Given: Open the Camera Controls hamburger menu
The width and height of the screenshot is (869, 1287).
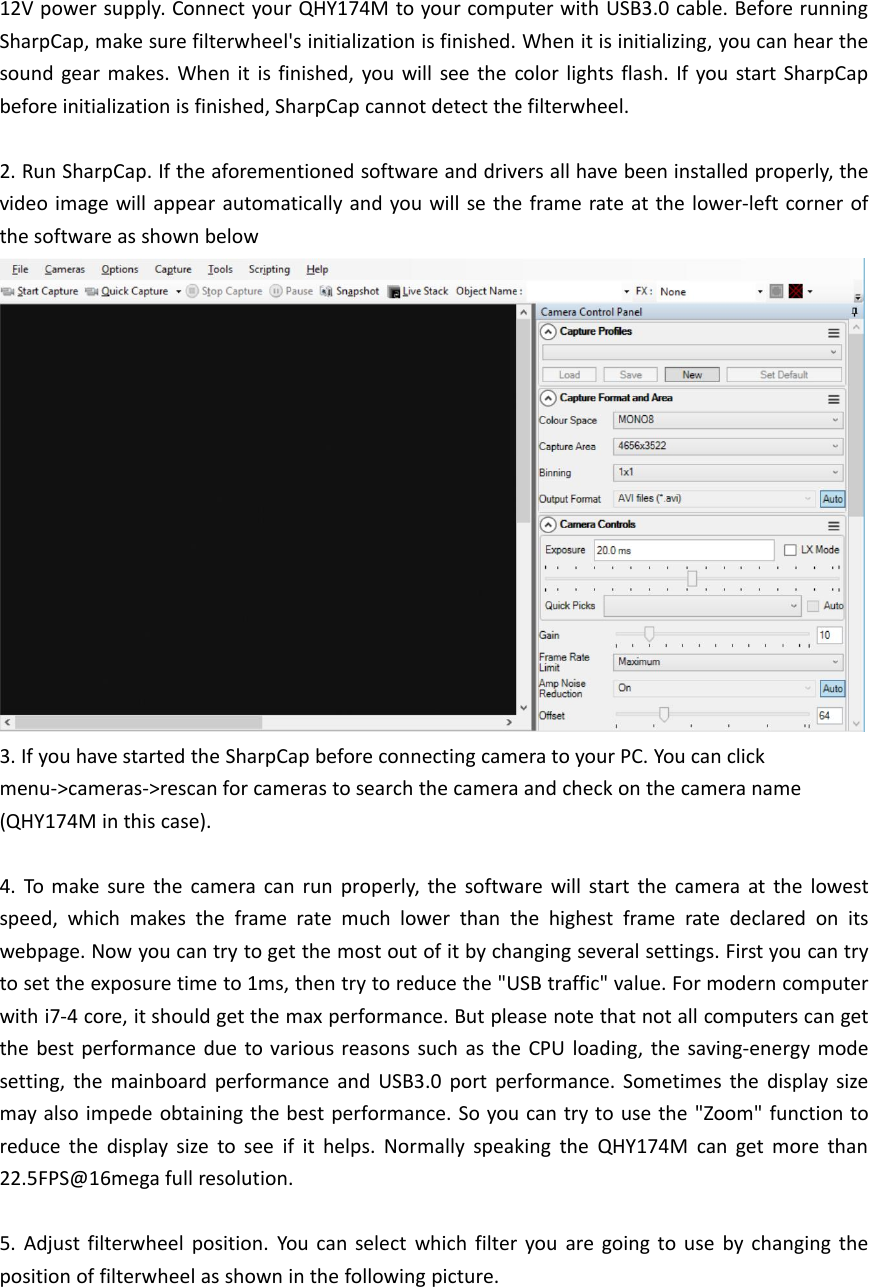Looking at the screenshot, I should click(x=833, y=525).
